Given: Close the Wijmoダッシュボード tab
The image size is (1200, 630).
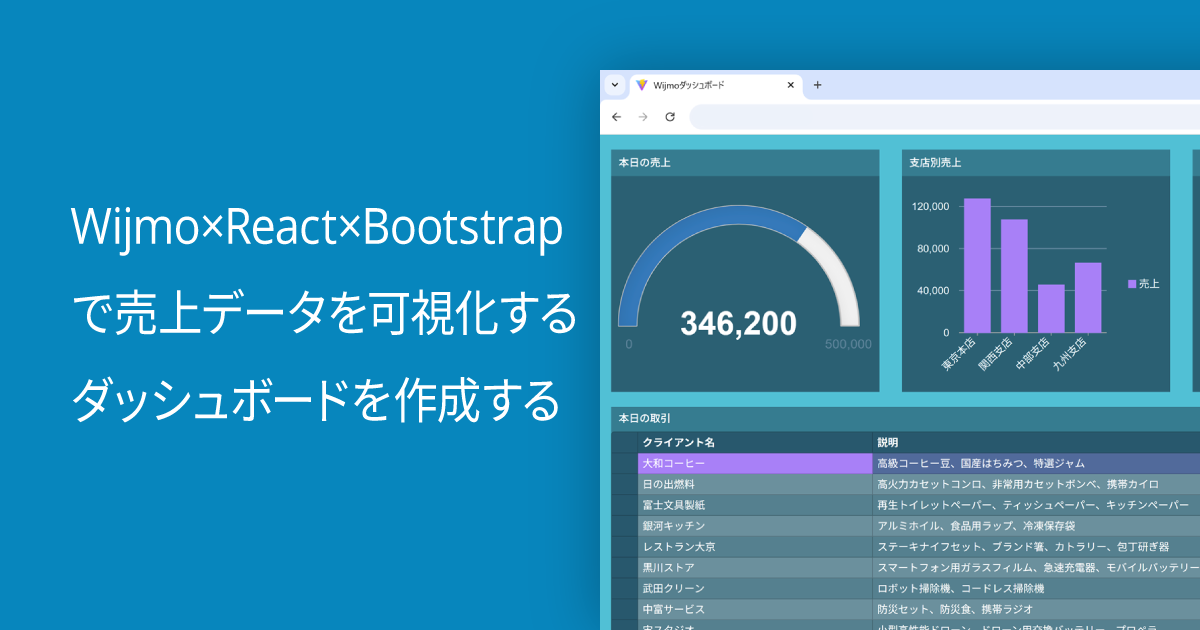Looking at the screenshot, I should [x=791, y=85].
